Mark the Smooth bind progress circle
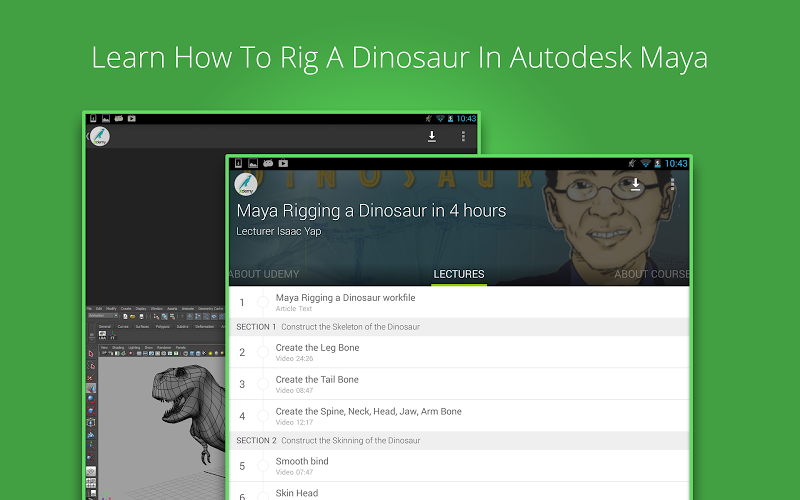Image resolution: width=800 pixels, height=500 pixels. click(x=263, y=466)
